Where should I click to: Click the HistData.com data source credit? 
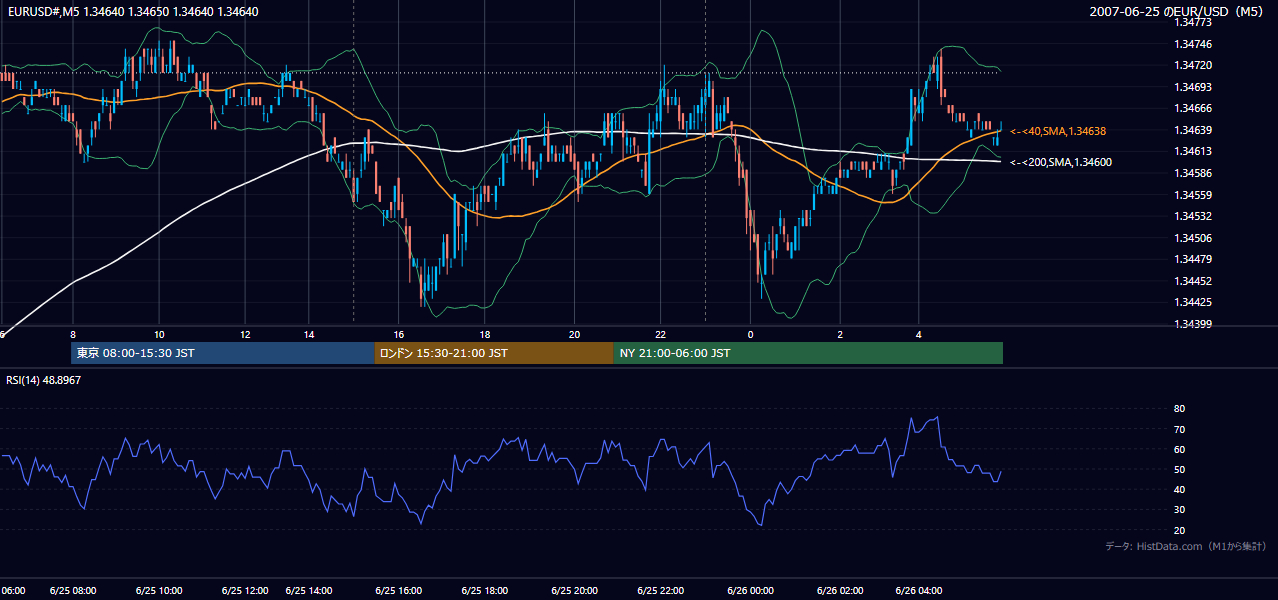(1186, 546)
